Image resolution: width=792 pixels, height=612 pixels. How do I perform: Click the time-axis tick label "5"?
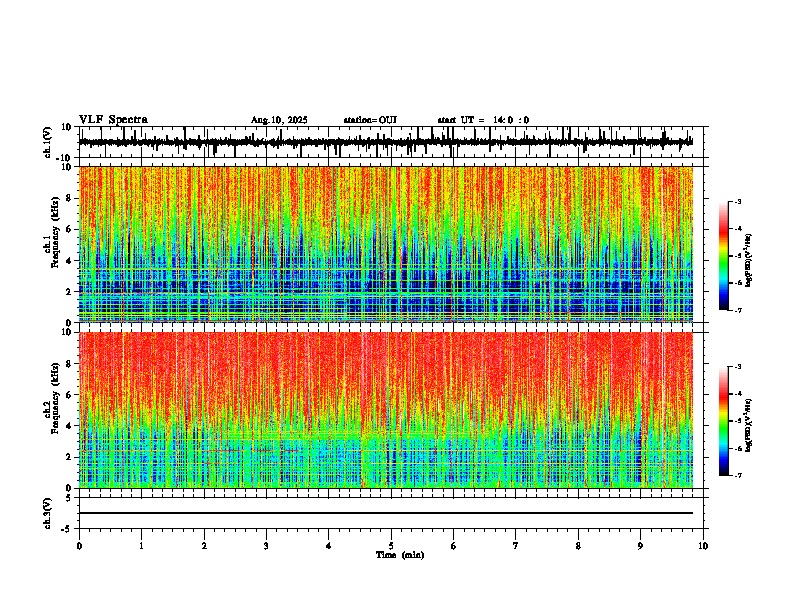pos(391,546)
